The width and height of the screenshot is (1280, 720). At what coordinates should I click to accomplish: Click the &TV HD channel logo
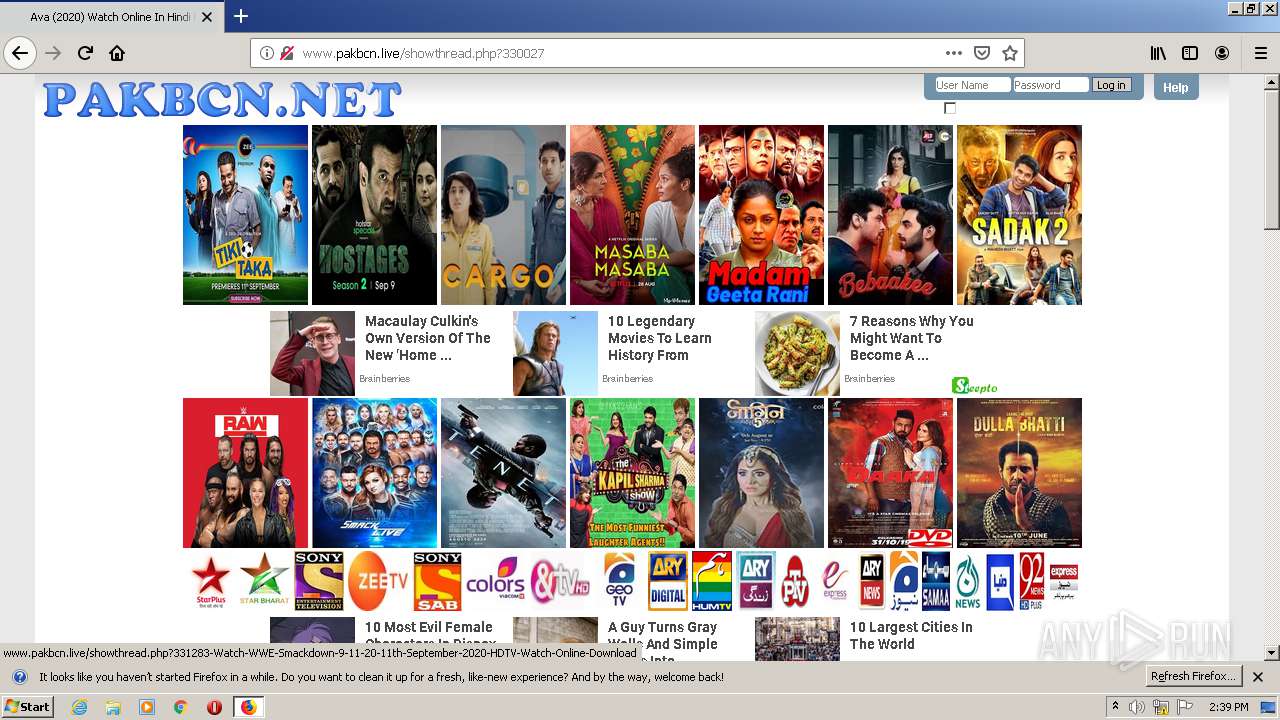[x=561, y=581]
